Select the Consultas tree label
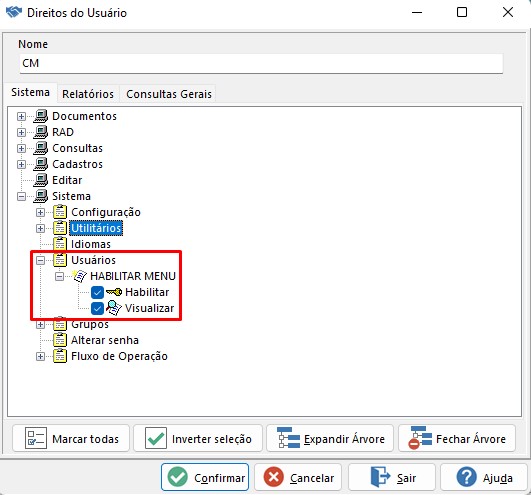Viewport: 531px width, 495px height. 77,148
